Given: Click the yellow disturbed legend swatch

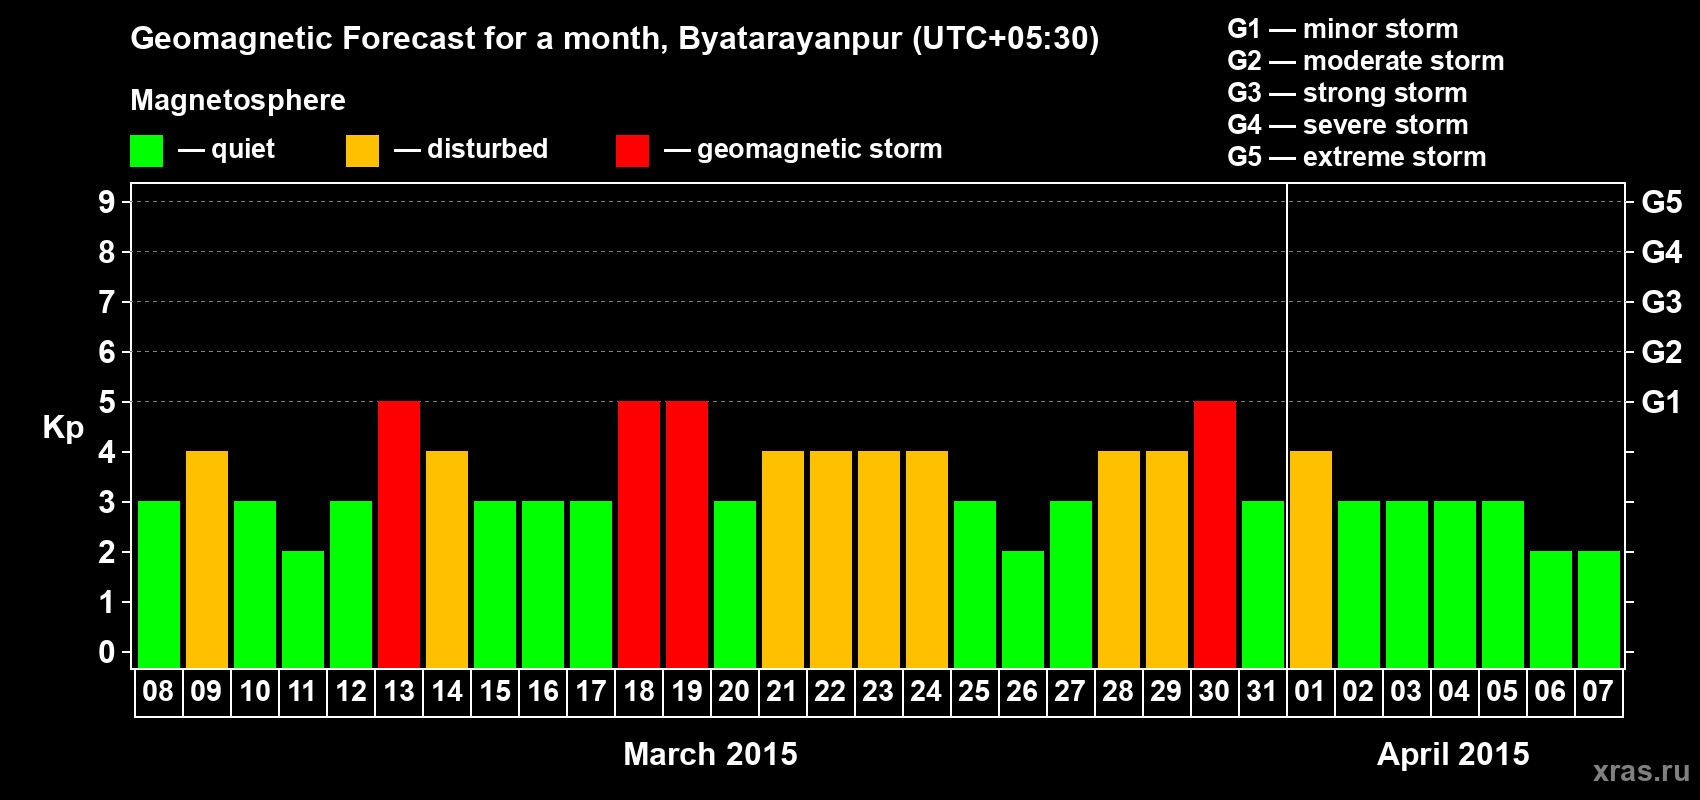Looking at the screenshot, I should 362,151.
